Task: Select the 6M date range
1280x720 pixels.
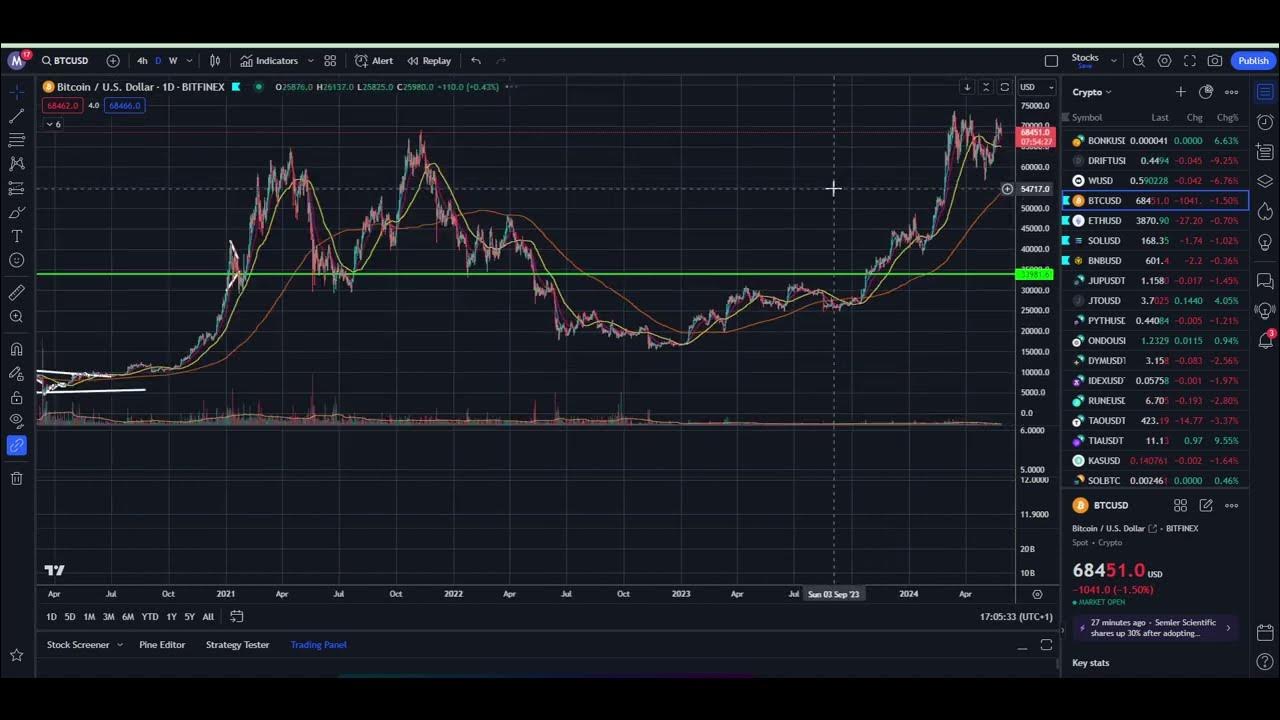Action: (128, 617)
